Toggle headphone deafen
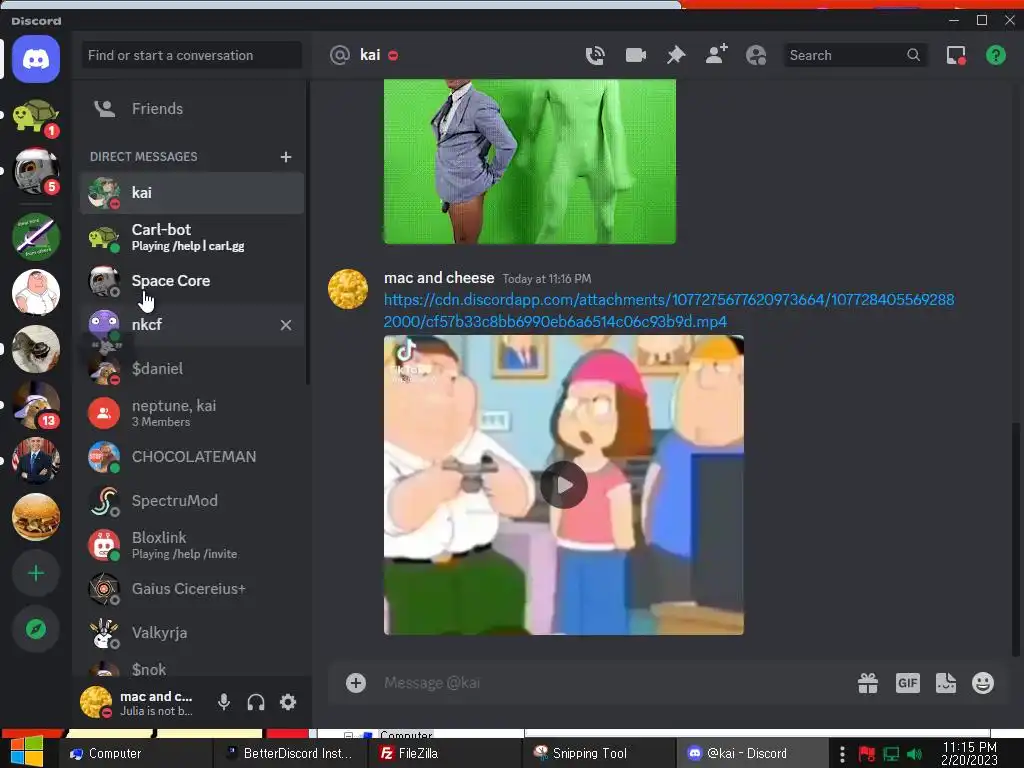This screenshot has height=768, width=1024. 256,702
